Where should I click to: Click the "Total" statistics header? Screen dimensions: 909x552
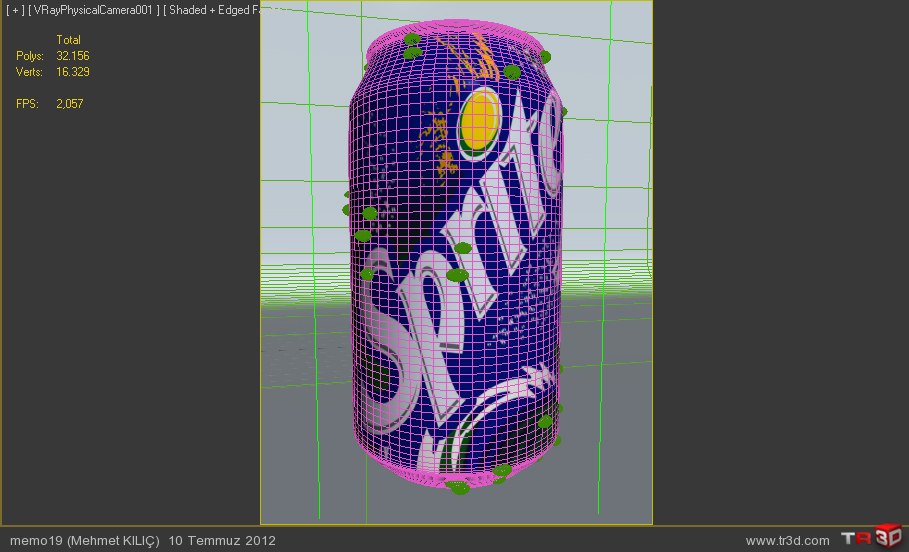[68, 40]
